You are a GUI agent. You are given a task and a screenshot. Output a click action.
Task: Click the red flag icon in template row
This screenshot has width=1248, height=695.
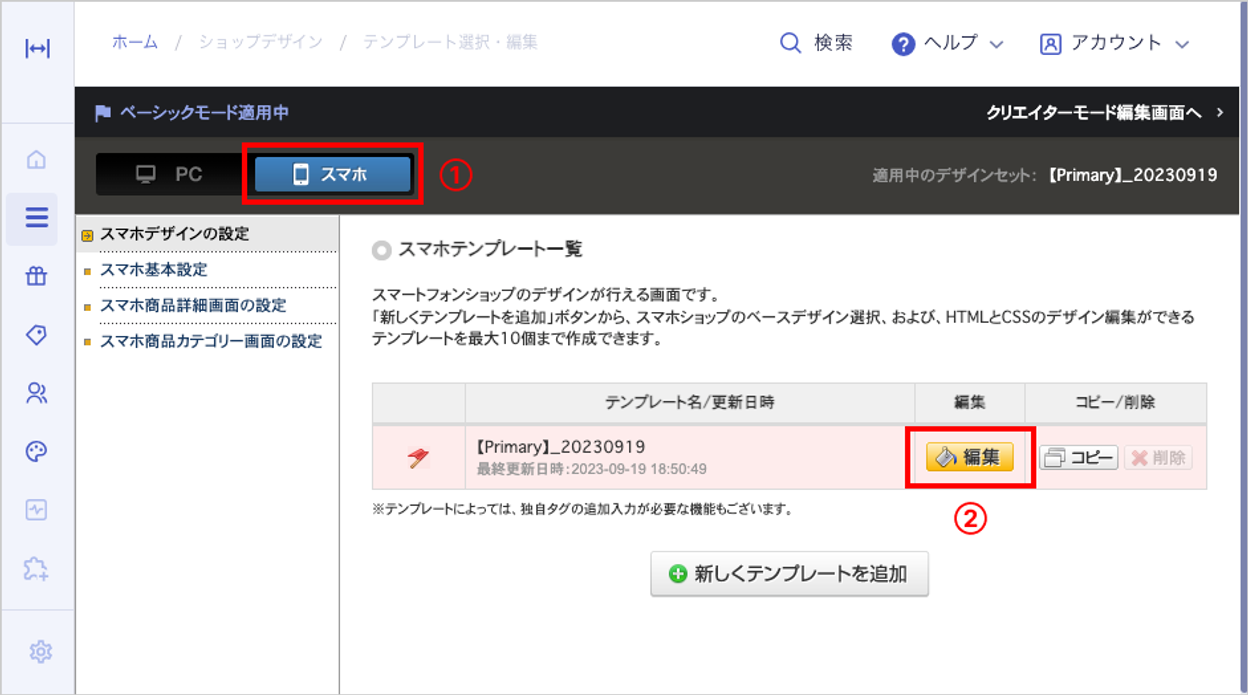pyautogui.click(x=418, y=458)
